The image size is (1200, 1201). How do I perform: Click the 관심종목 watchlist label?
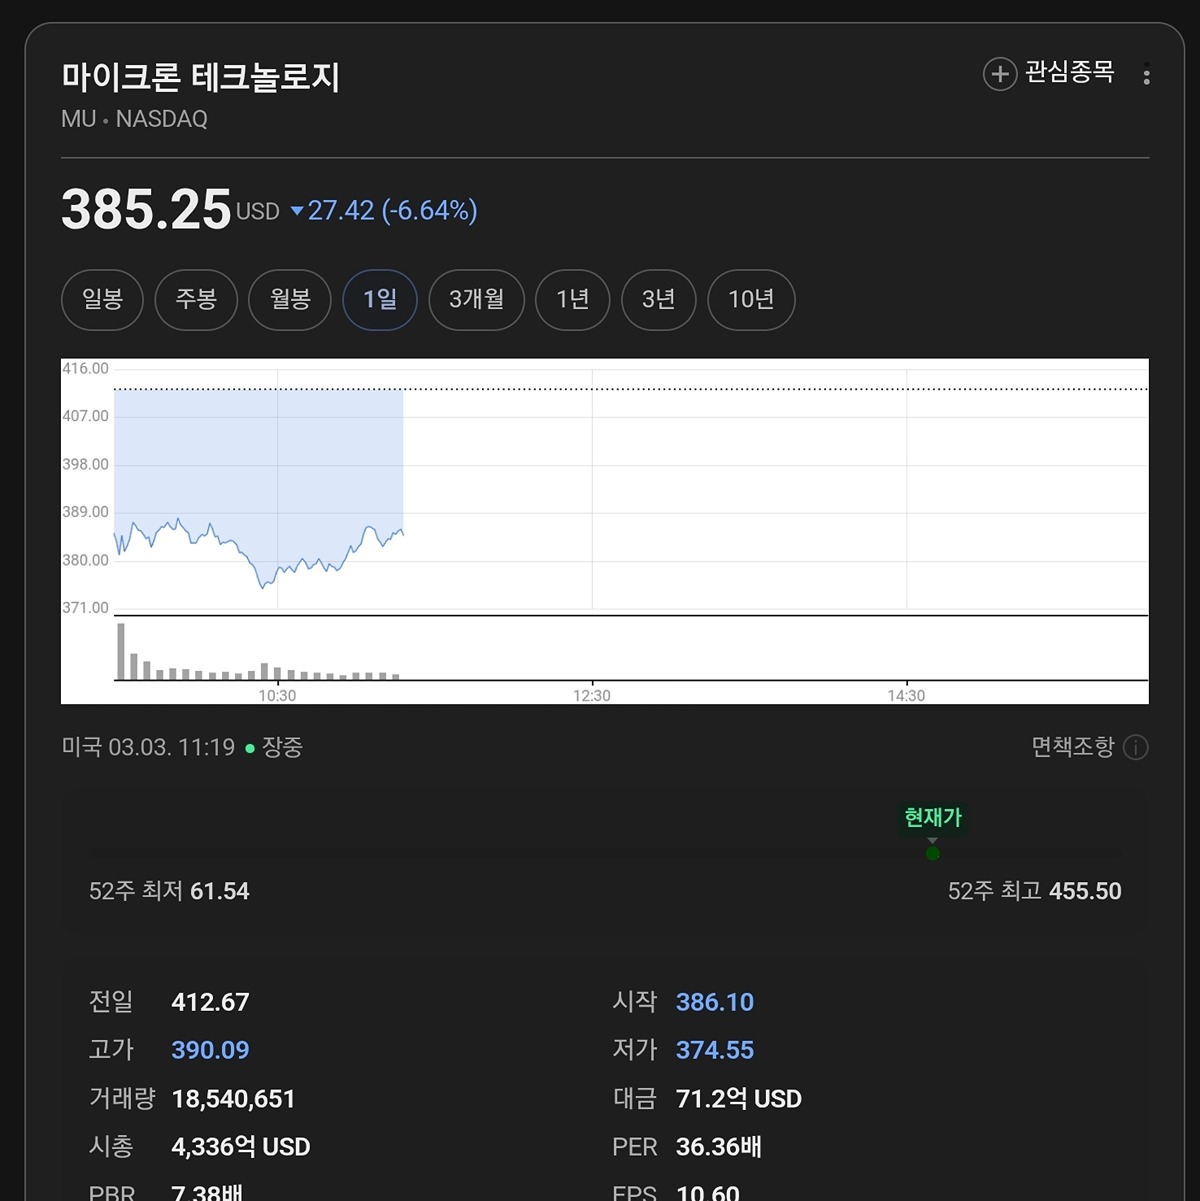(1069, 73)
